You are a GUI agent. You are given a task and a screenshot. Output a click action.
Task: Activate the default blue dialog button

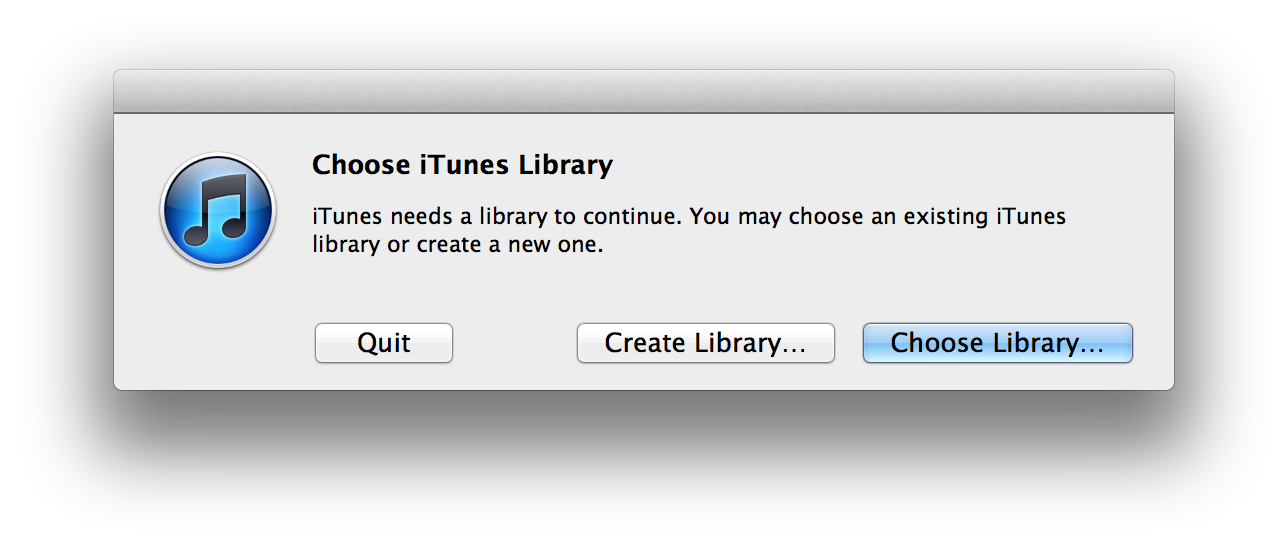click(x=997, y=343)
